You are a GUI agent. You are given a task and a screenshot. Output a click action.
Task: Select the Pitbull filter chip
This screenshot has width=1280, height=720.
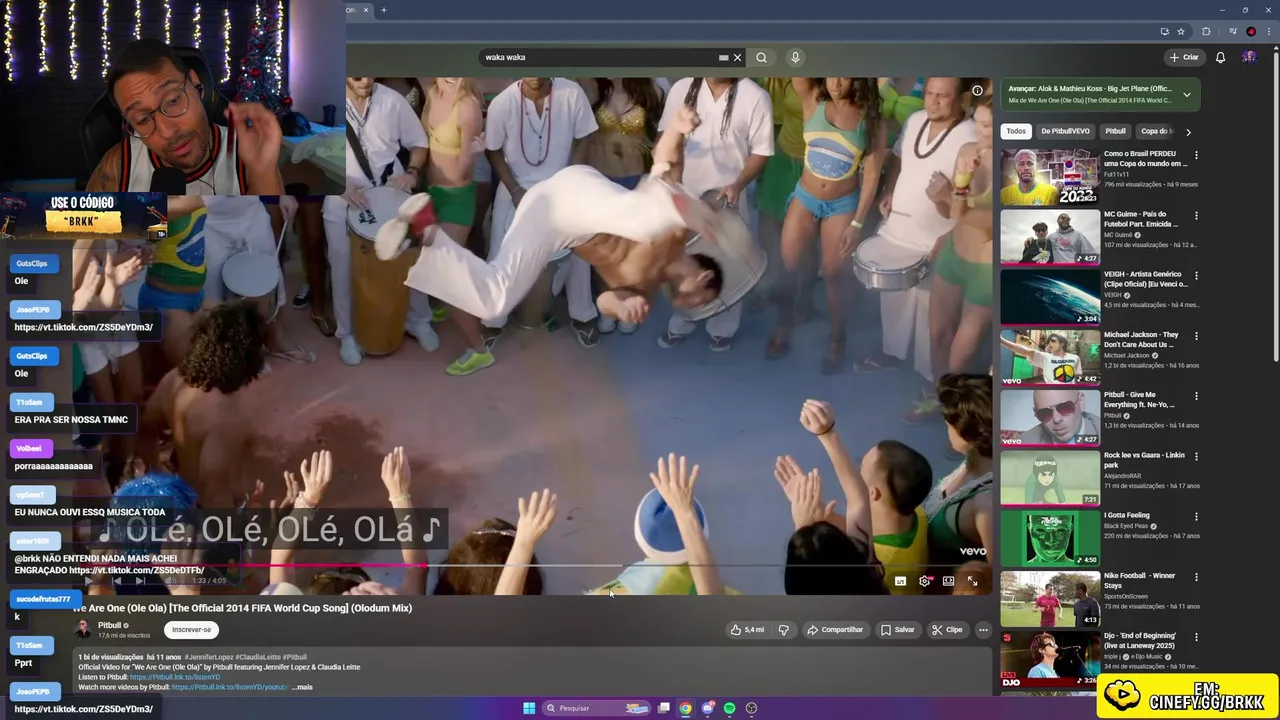pos(1115,131)
